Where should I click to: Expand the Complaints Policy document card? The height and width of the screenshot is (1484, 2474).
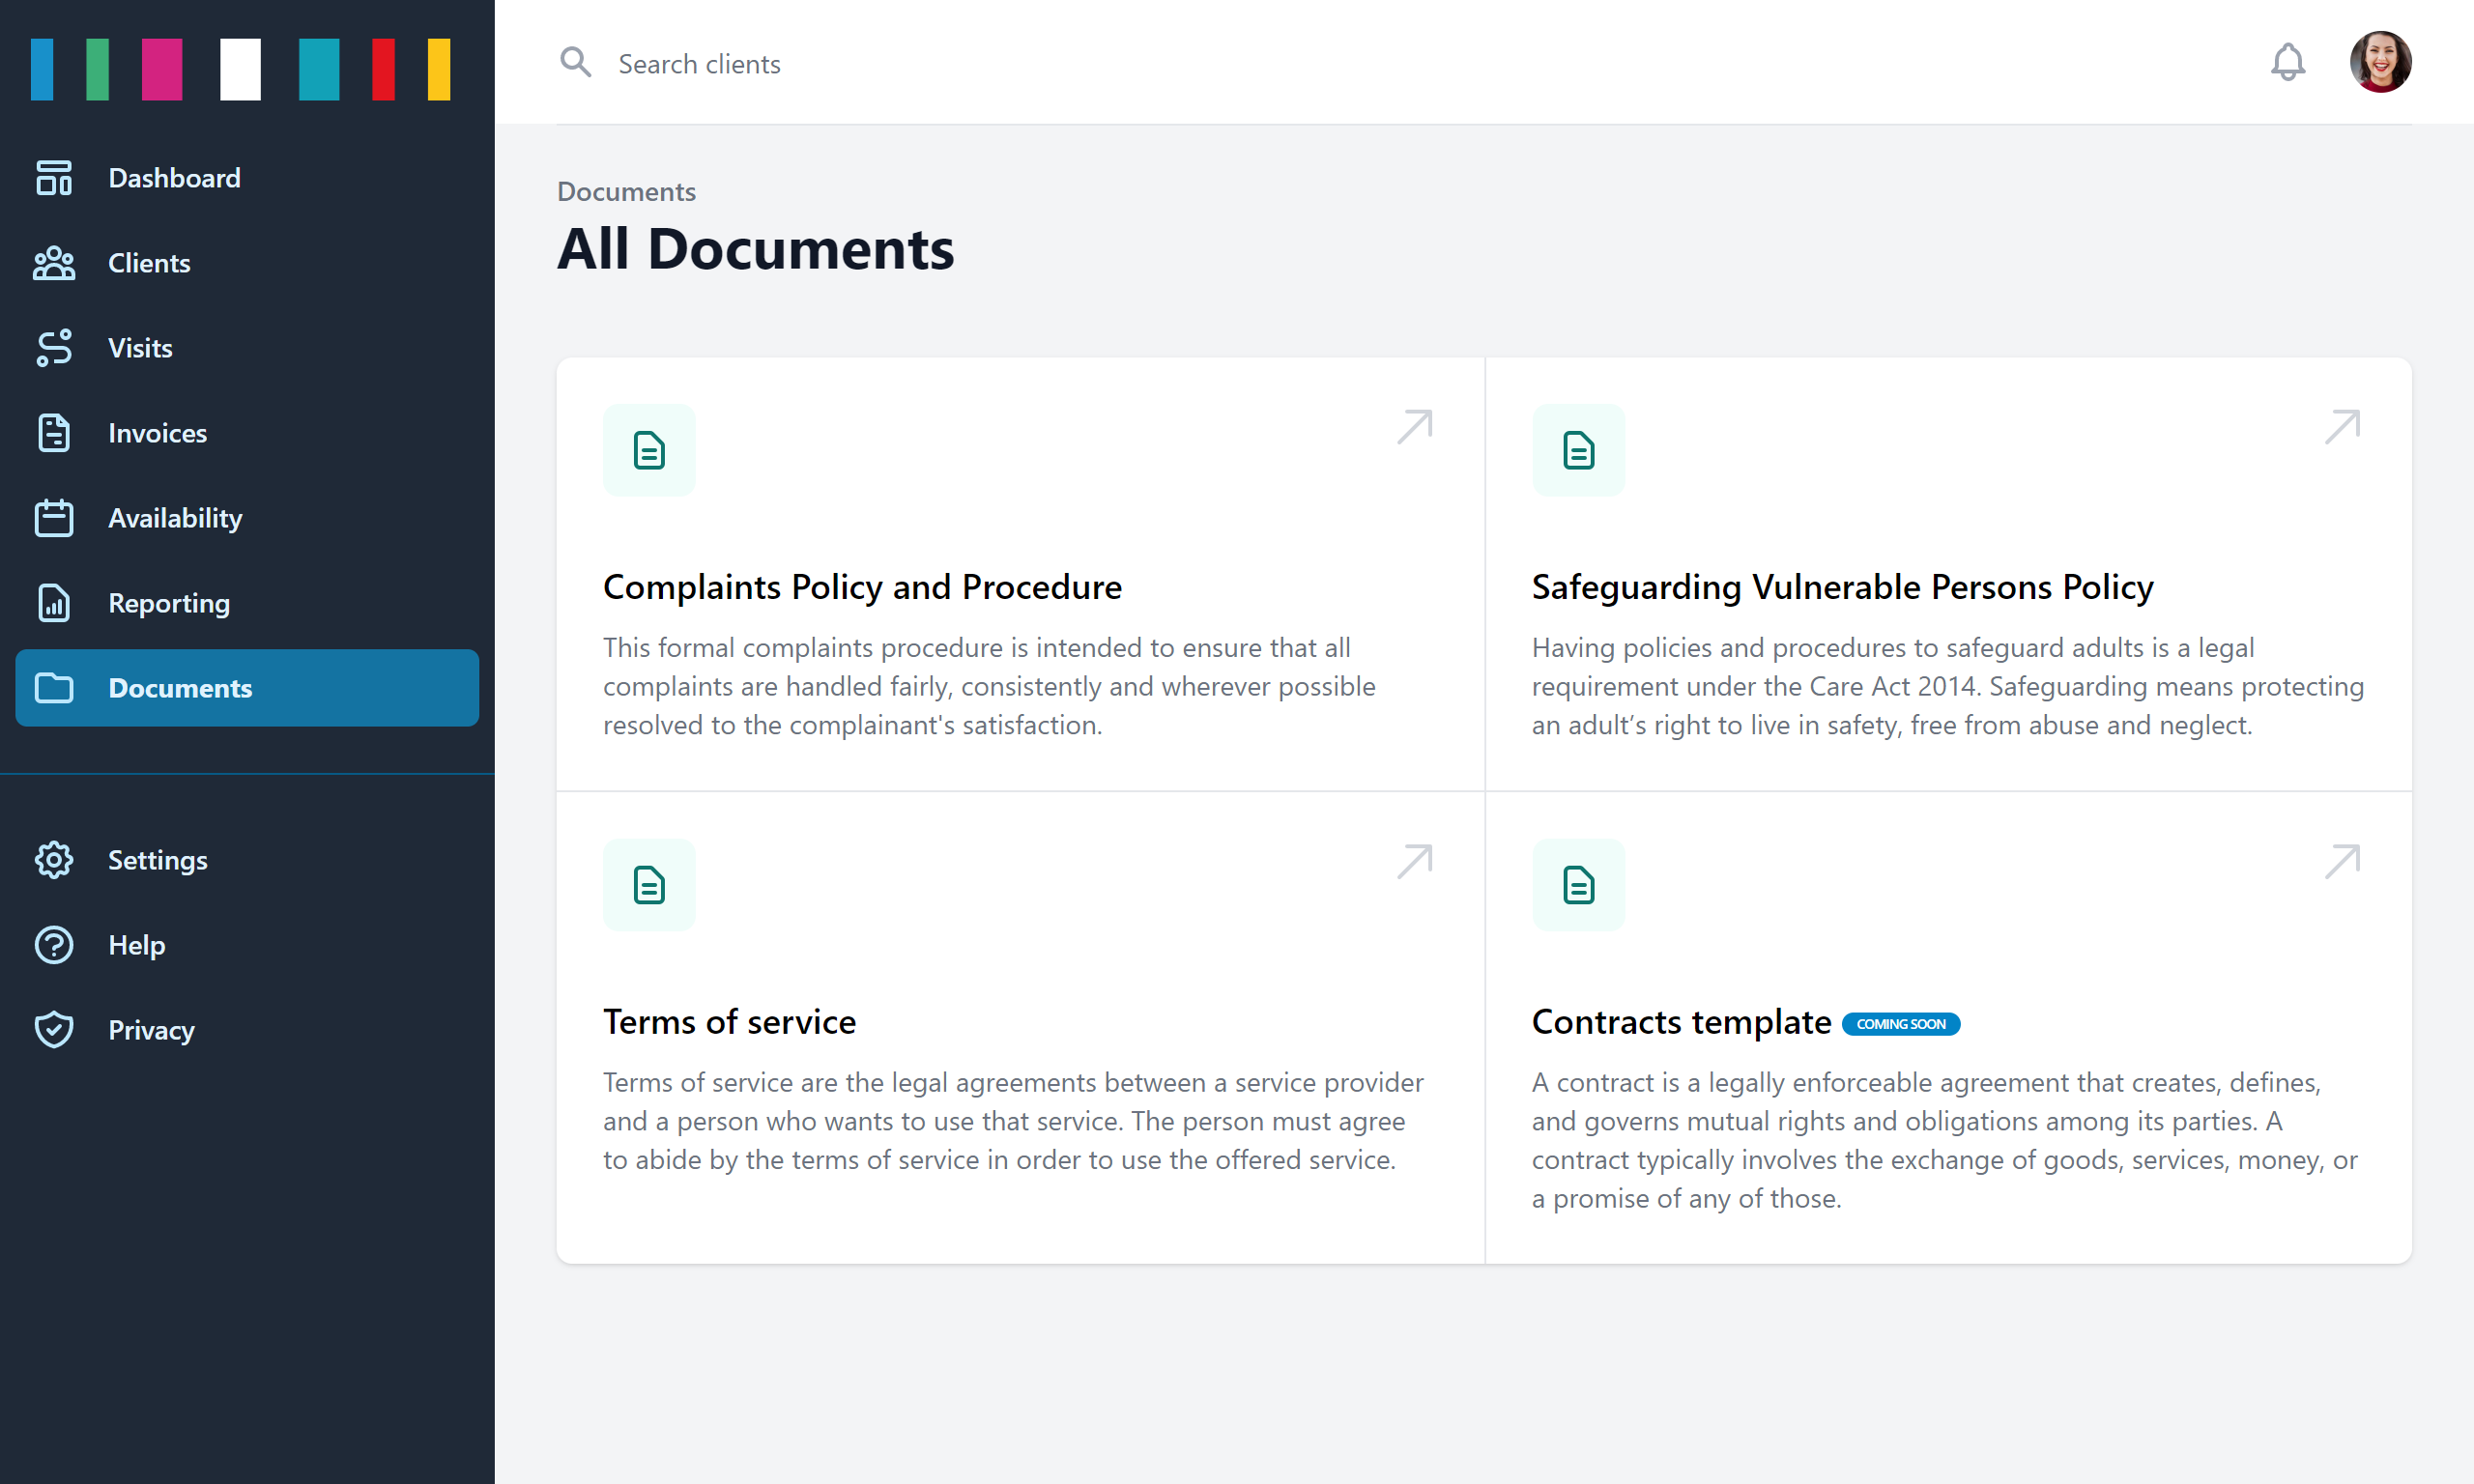click(x=1416, y=424)
